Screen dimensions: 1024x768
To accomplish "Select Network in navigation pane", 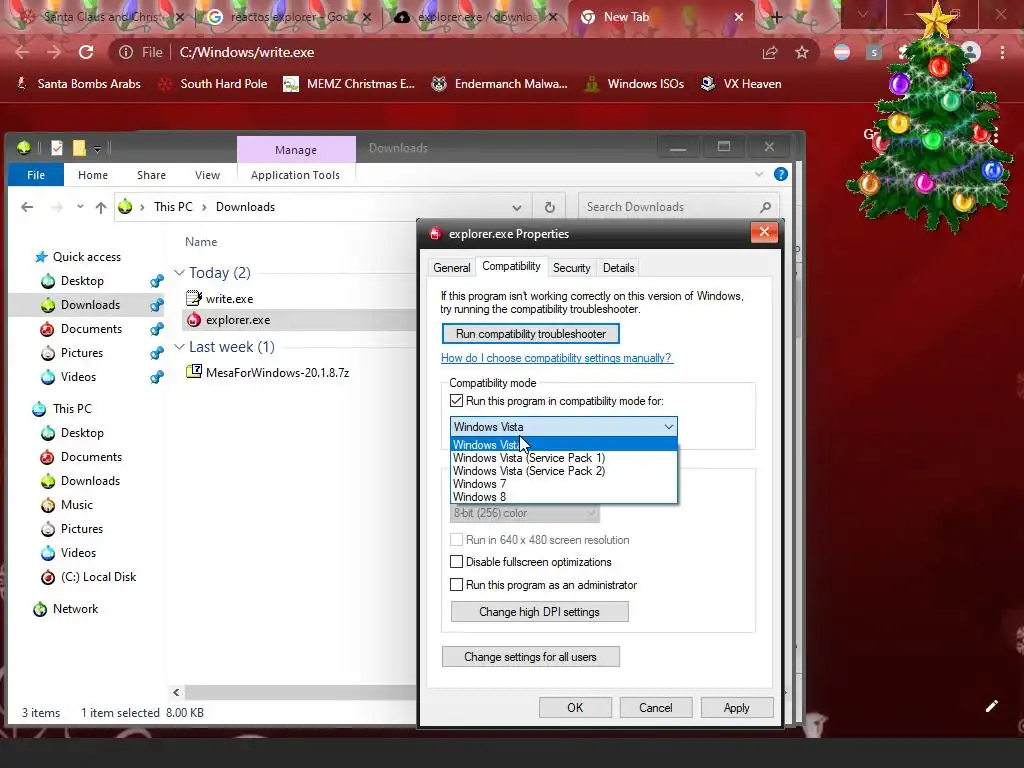I will pos(75,609).
